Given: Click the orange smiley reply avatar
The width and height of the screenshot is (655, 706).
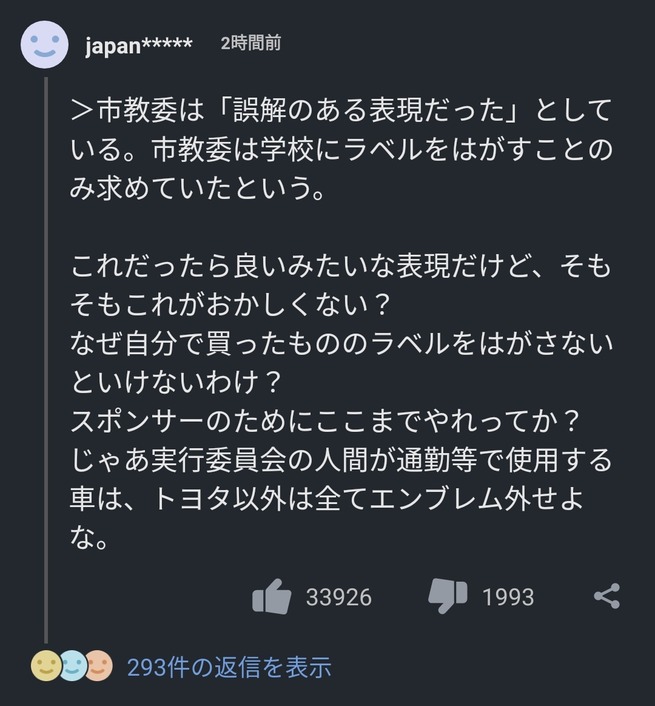Looking at the screenshot, I should point(99,665).
